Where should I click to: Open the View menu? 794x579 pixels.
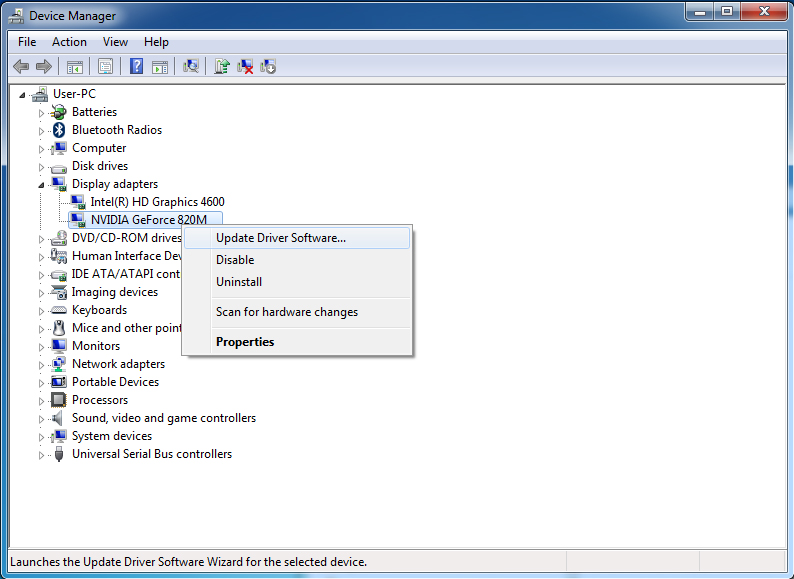[x=115, y=42]
